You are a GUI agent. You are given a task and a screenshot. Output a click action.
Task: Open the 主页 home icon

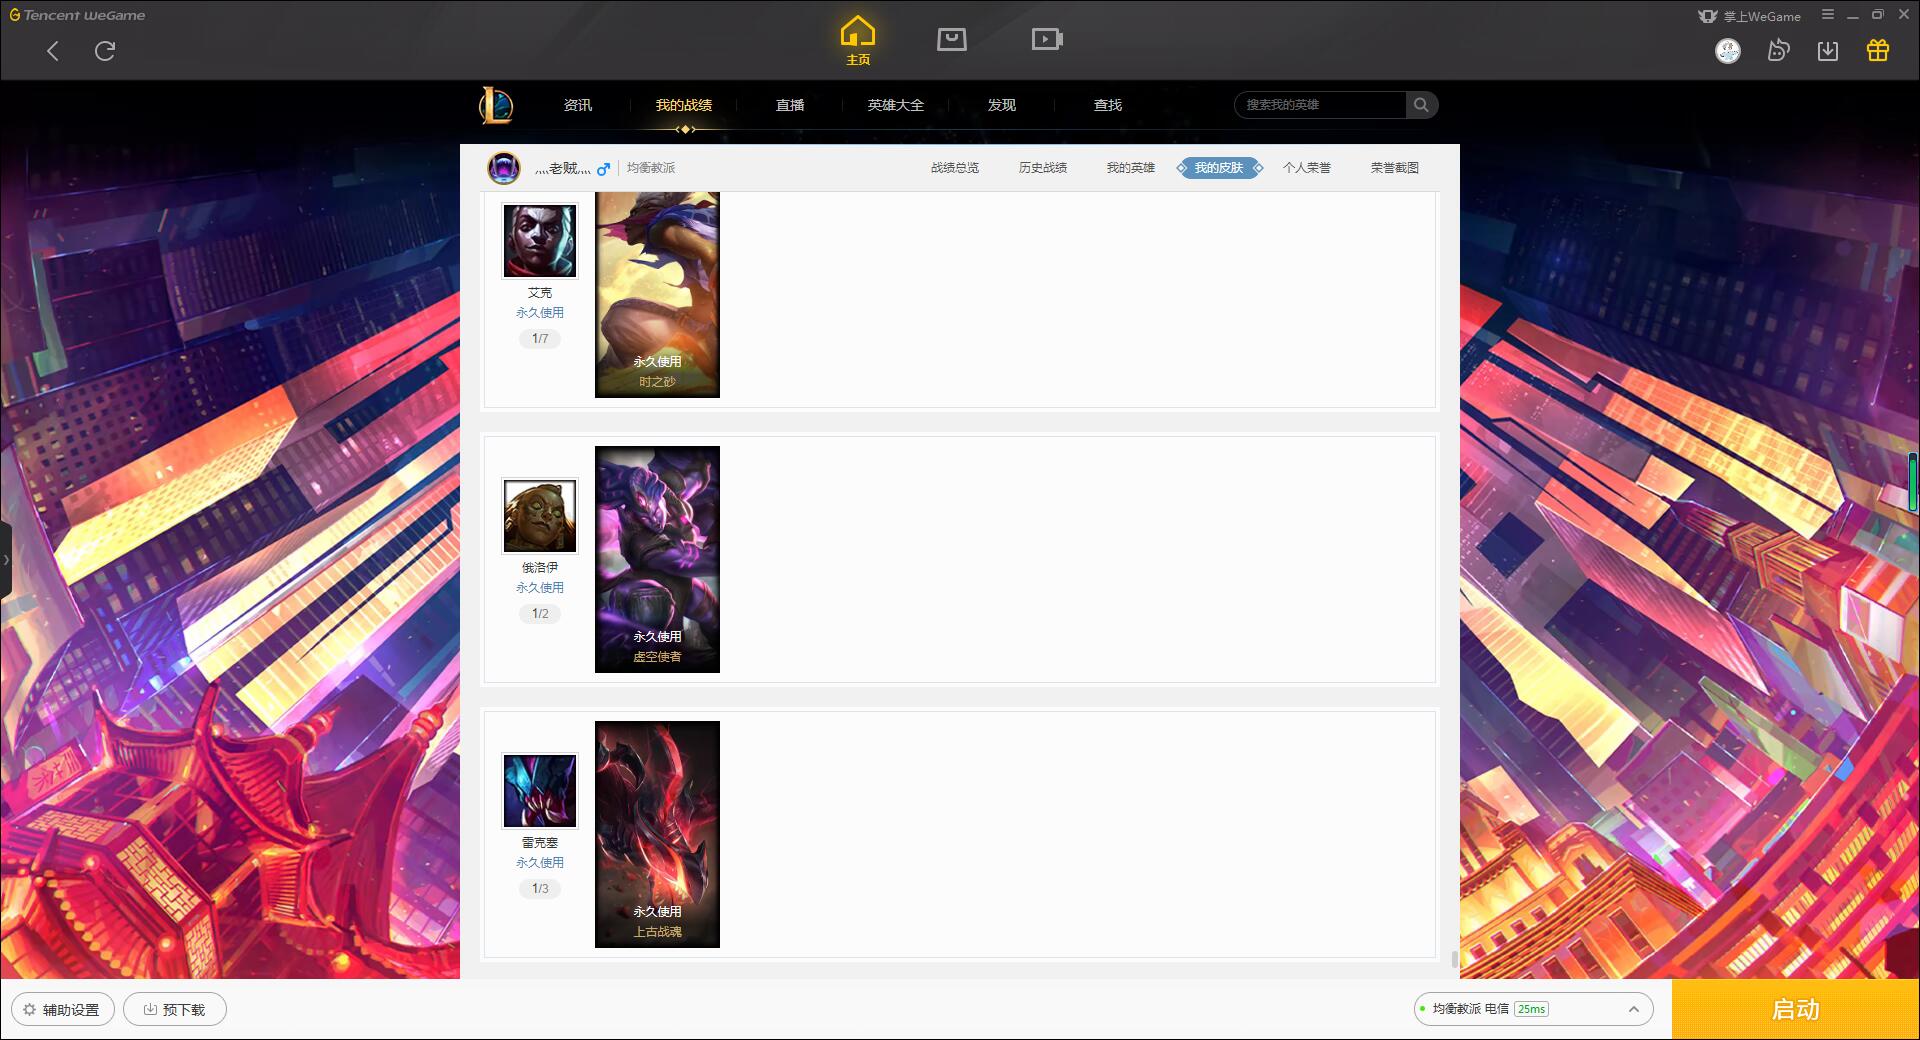[858, 40]
